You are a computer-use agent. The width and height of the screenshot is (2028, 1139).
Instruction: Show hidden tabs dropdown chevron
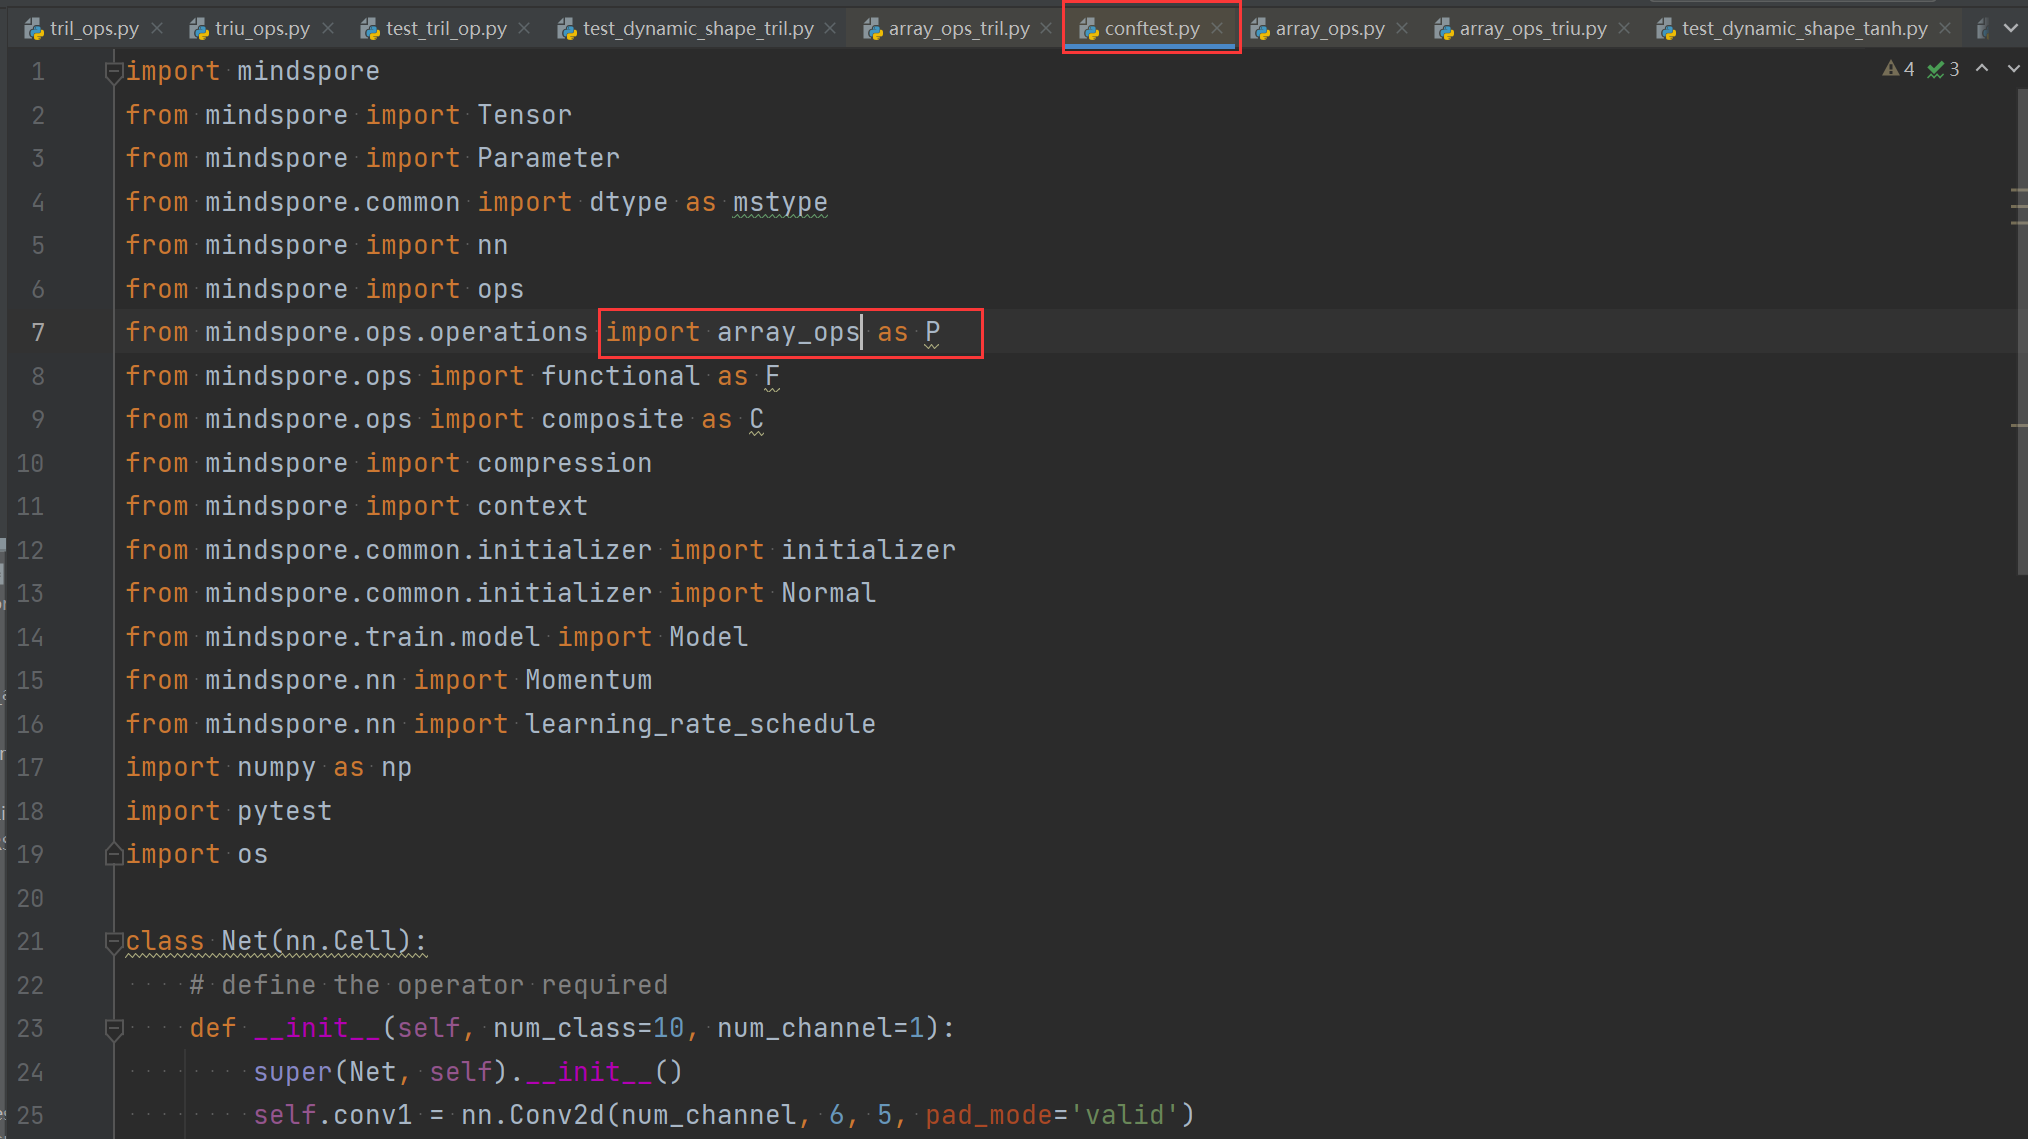[2011, 28]
